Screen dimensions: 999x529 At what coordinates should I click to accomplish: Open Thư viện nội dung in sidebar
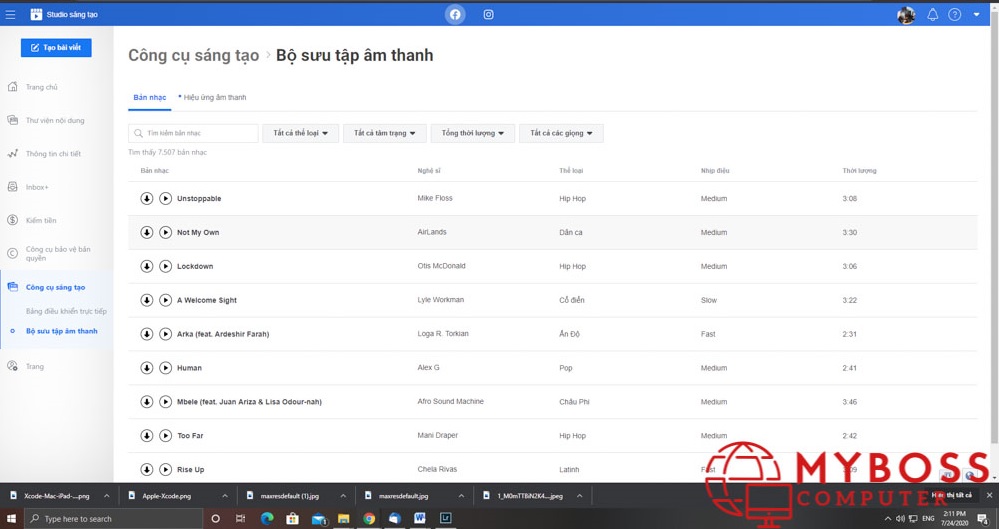(x=55, y=121)
